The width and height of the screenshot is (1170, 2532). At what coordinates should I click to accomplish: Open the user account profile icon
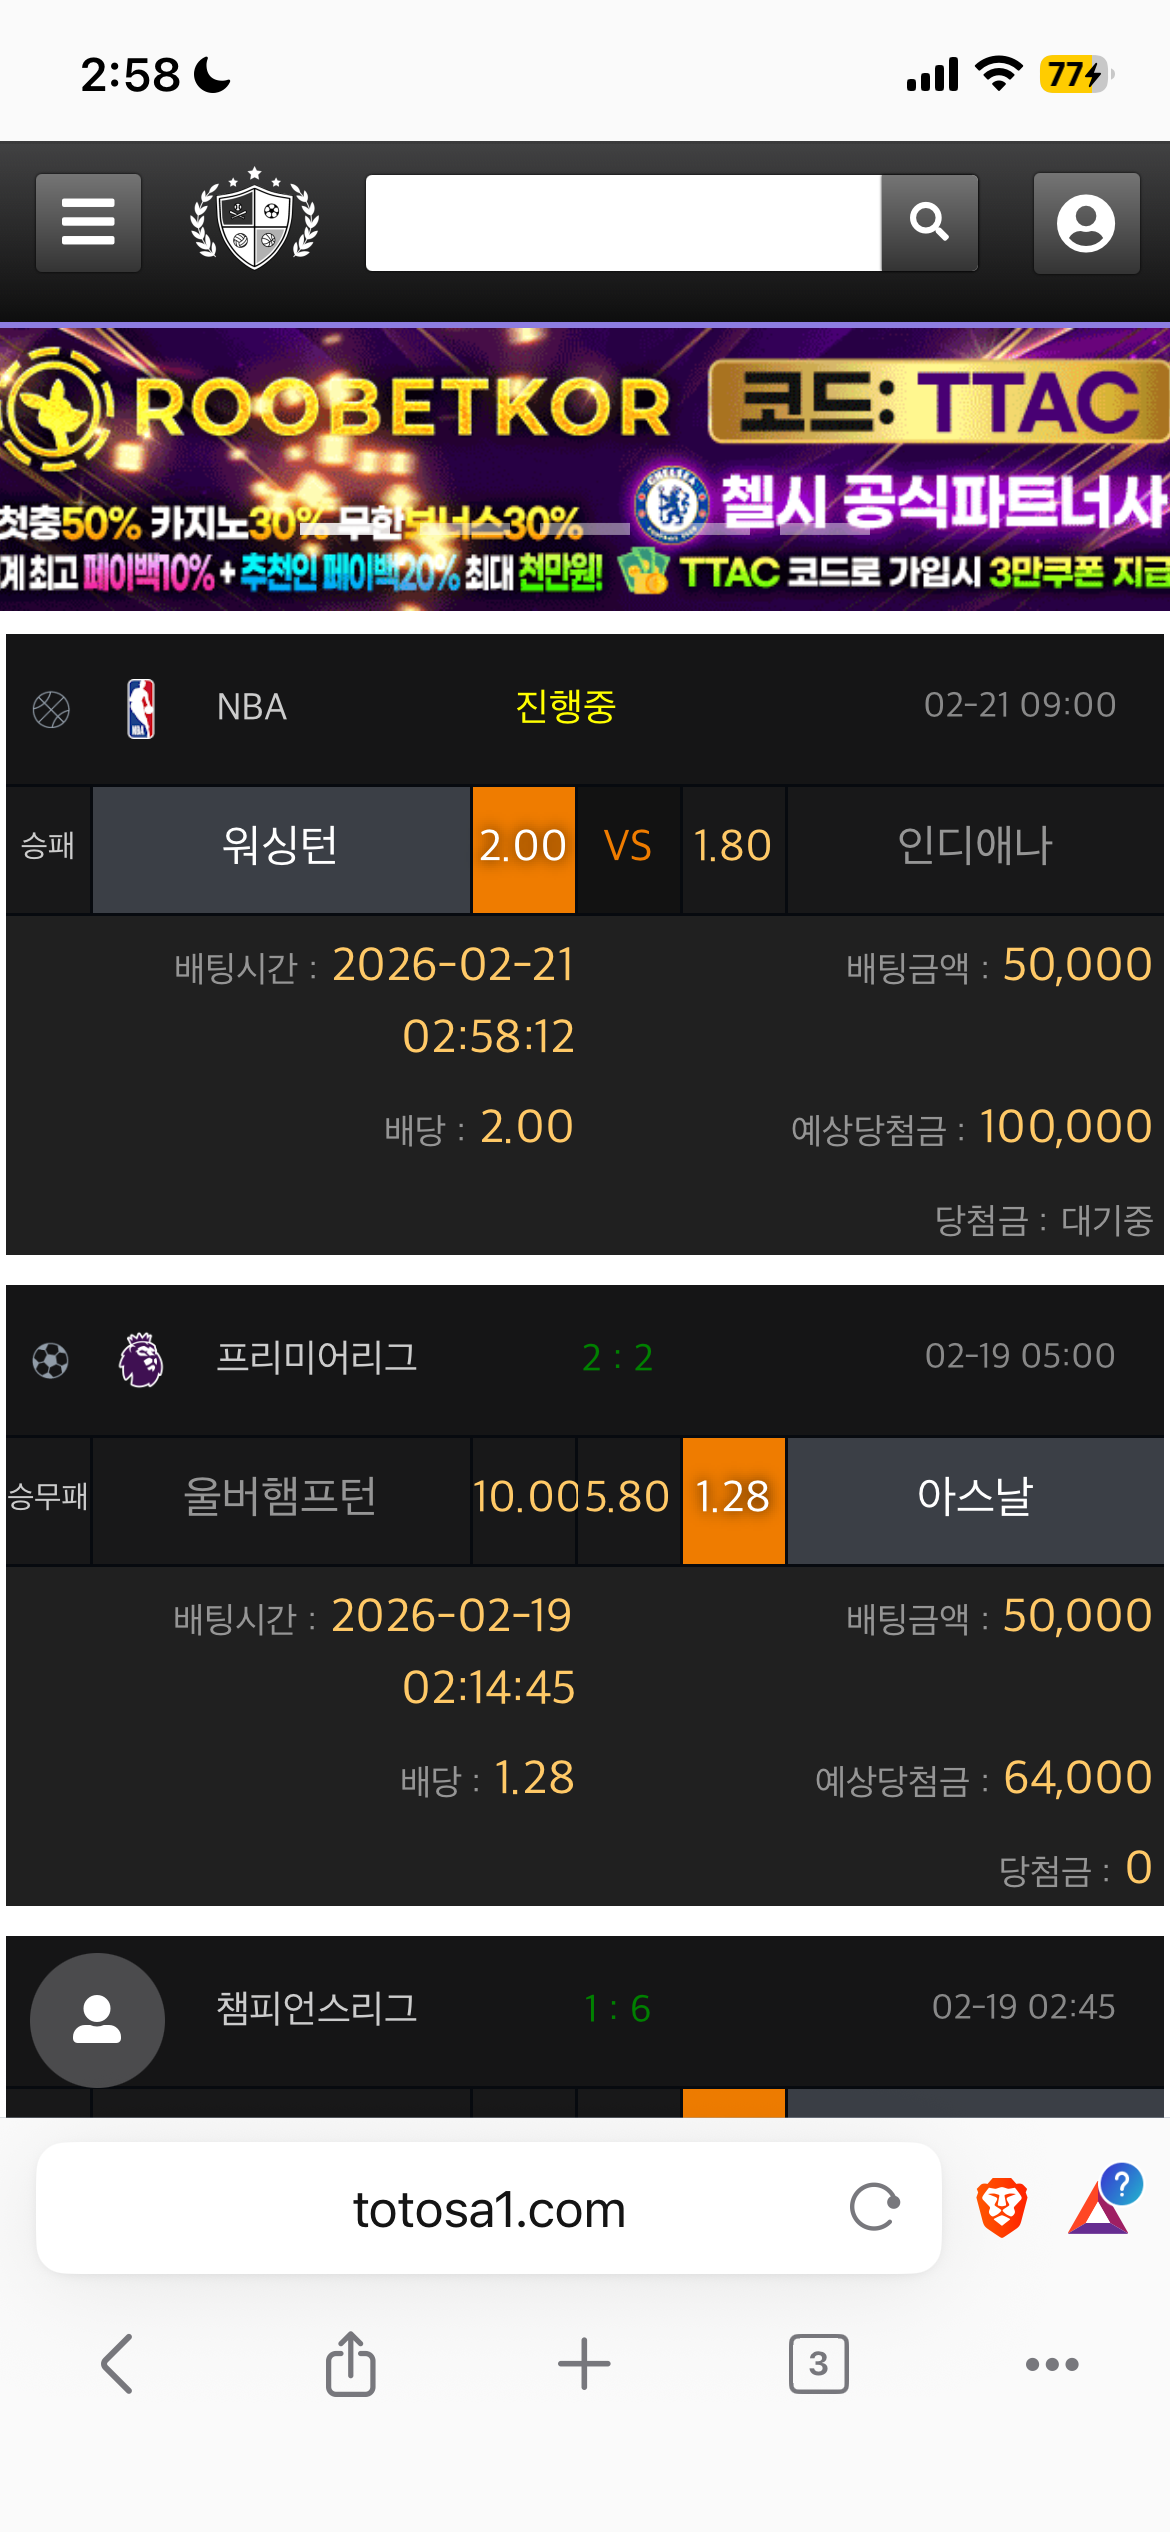[1086, 223]
